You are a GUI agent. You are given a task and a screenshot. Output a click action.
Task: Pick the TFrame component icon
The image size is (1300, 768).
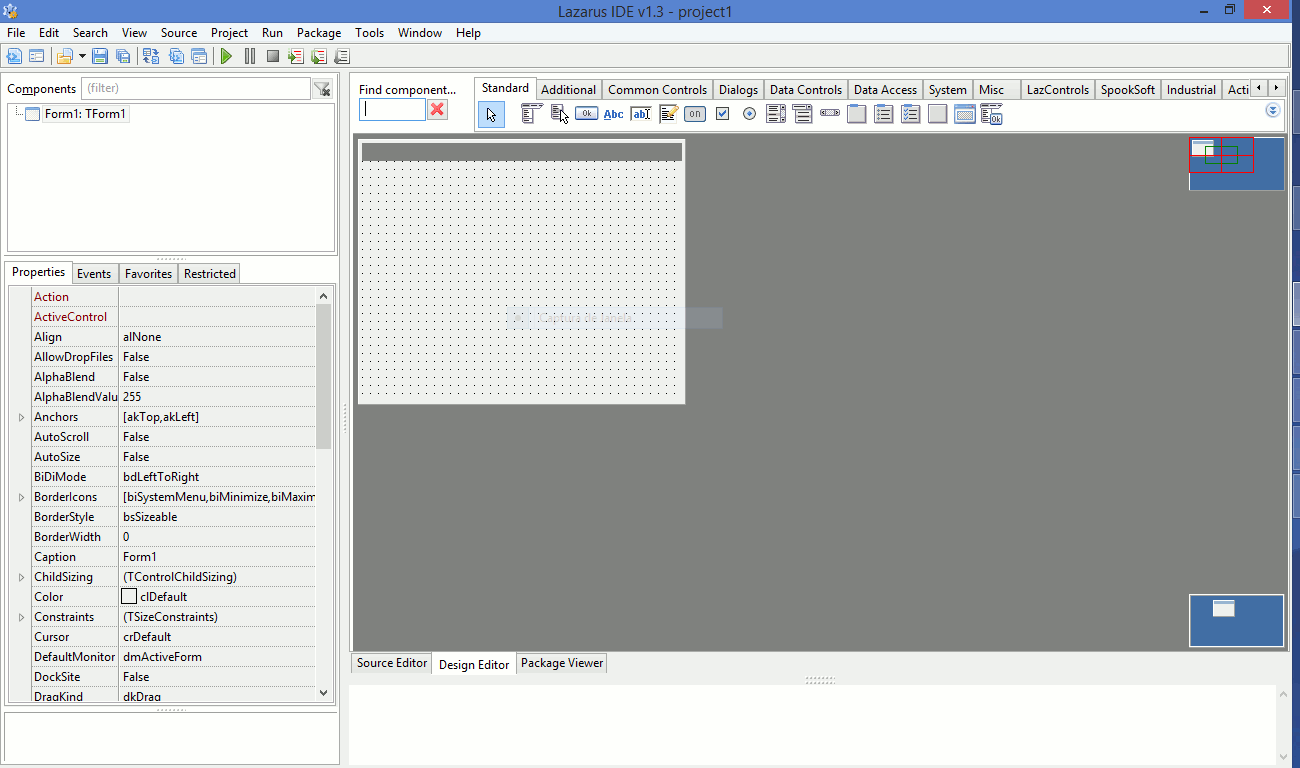click(x=965, y=114)
